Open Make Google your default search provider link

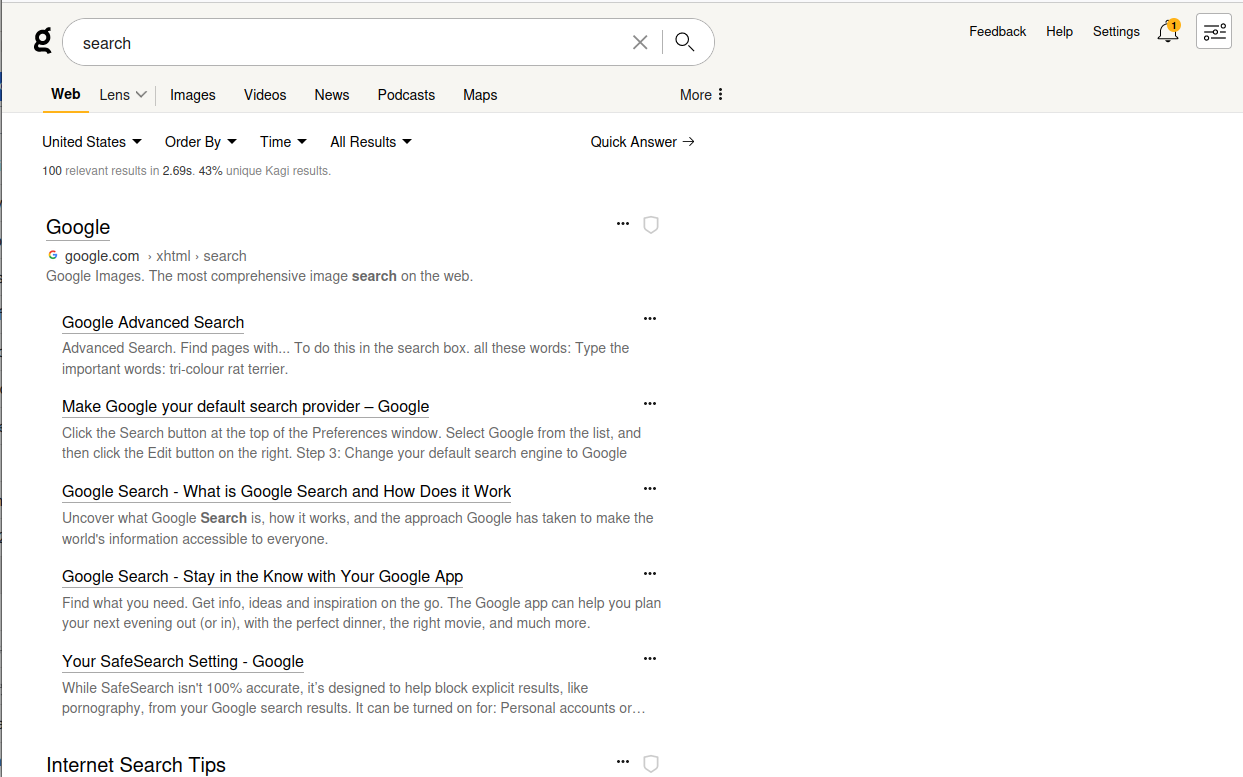point(246,406)
